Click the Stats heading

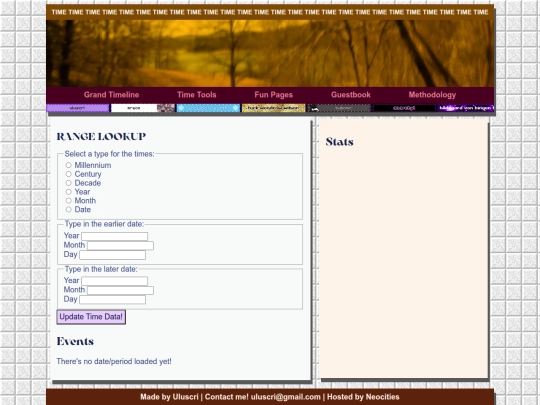340,142
